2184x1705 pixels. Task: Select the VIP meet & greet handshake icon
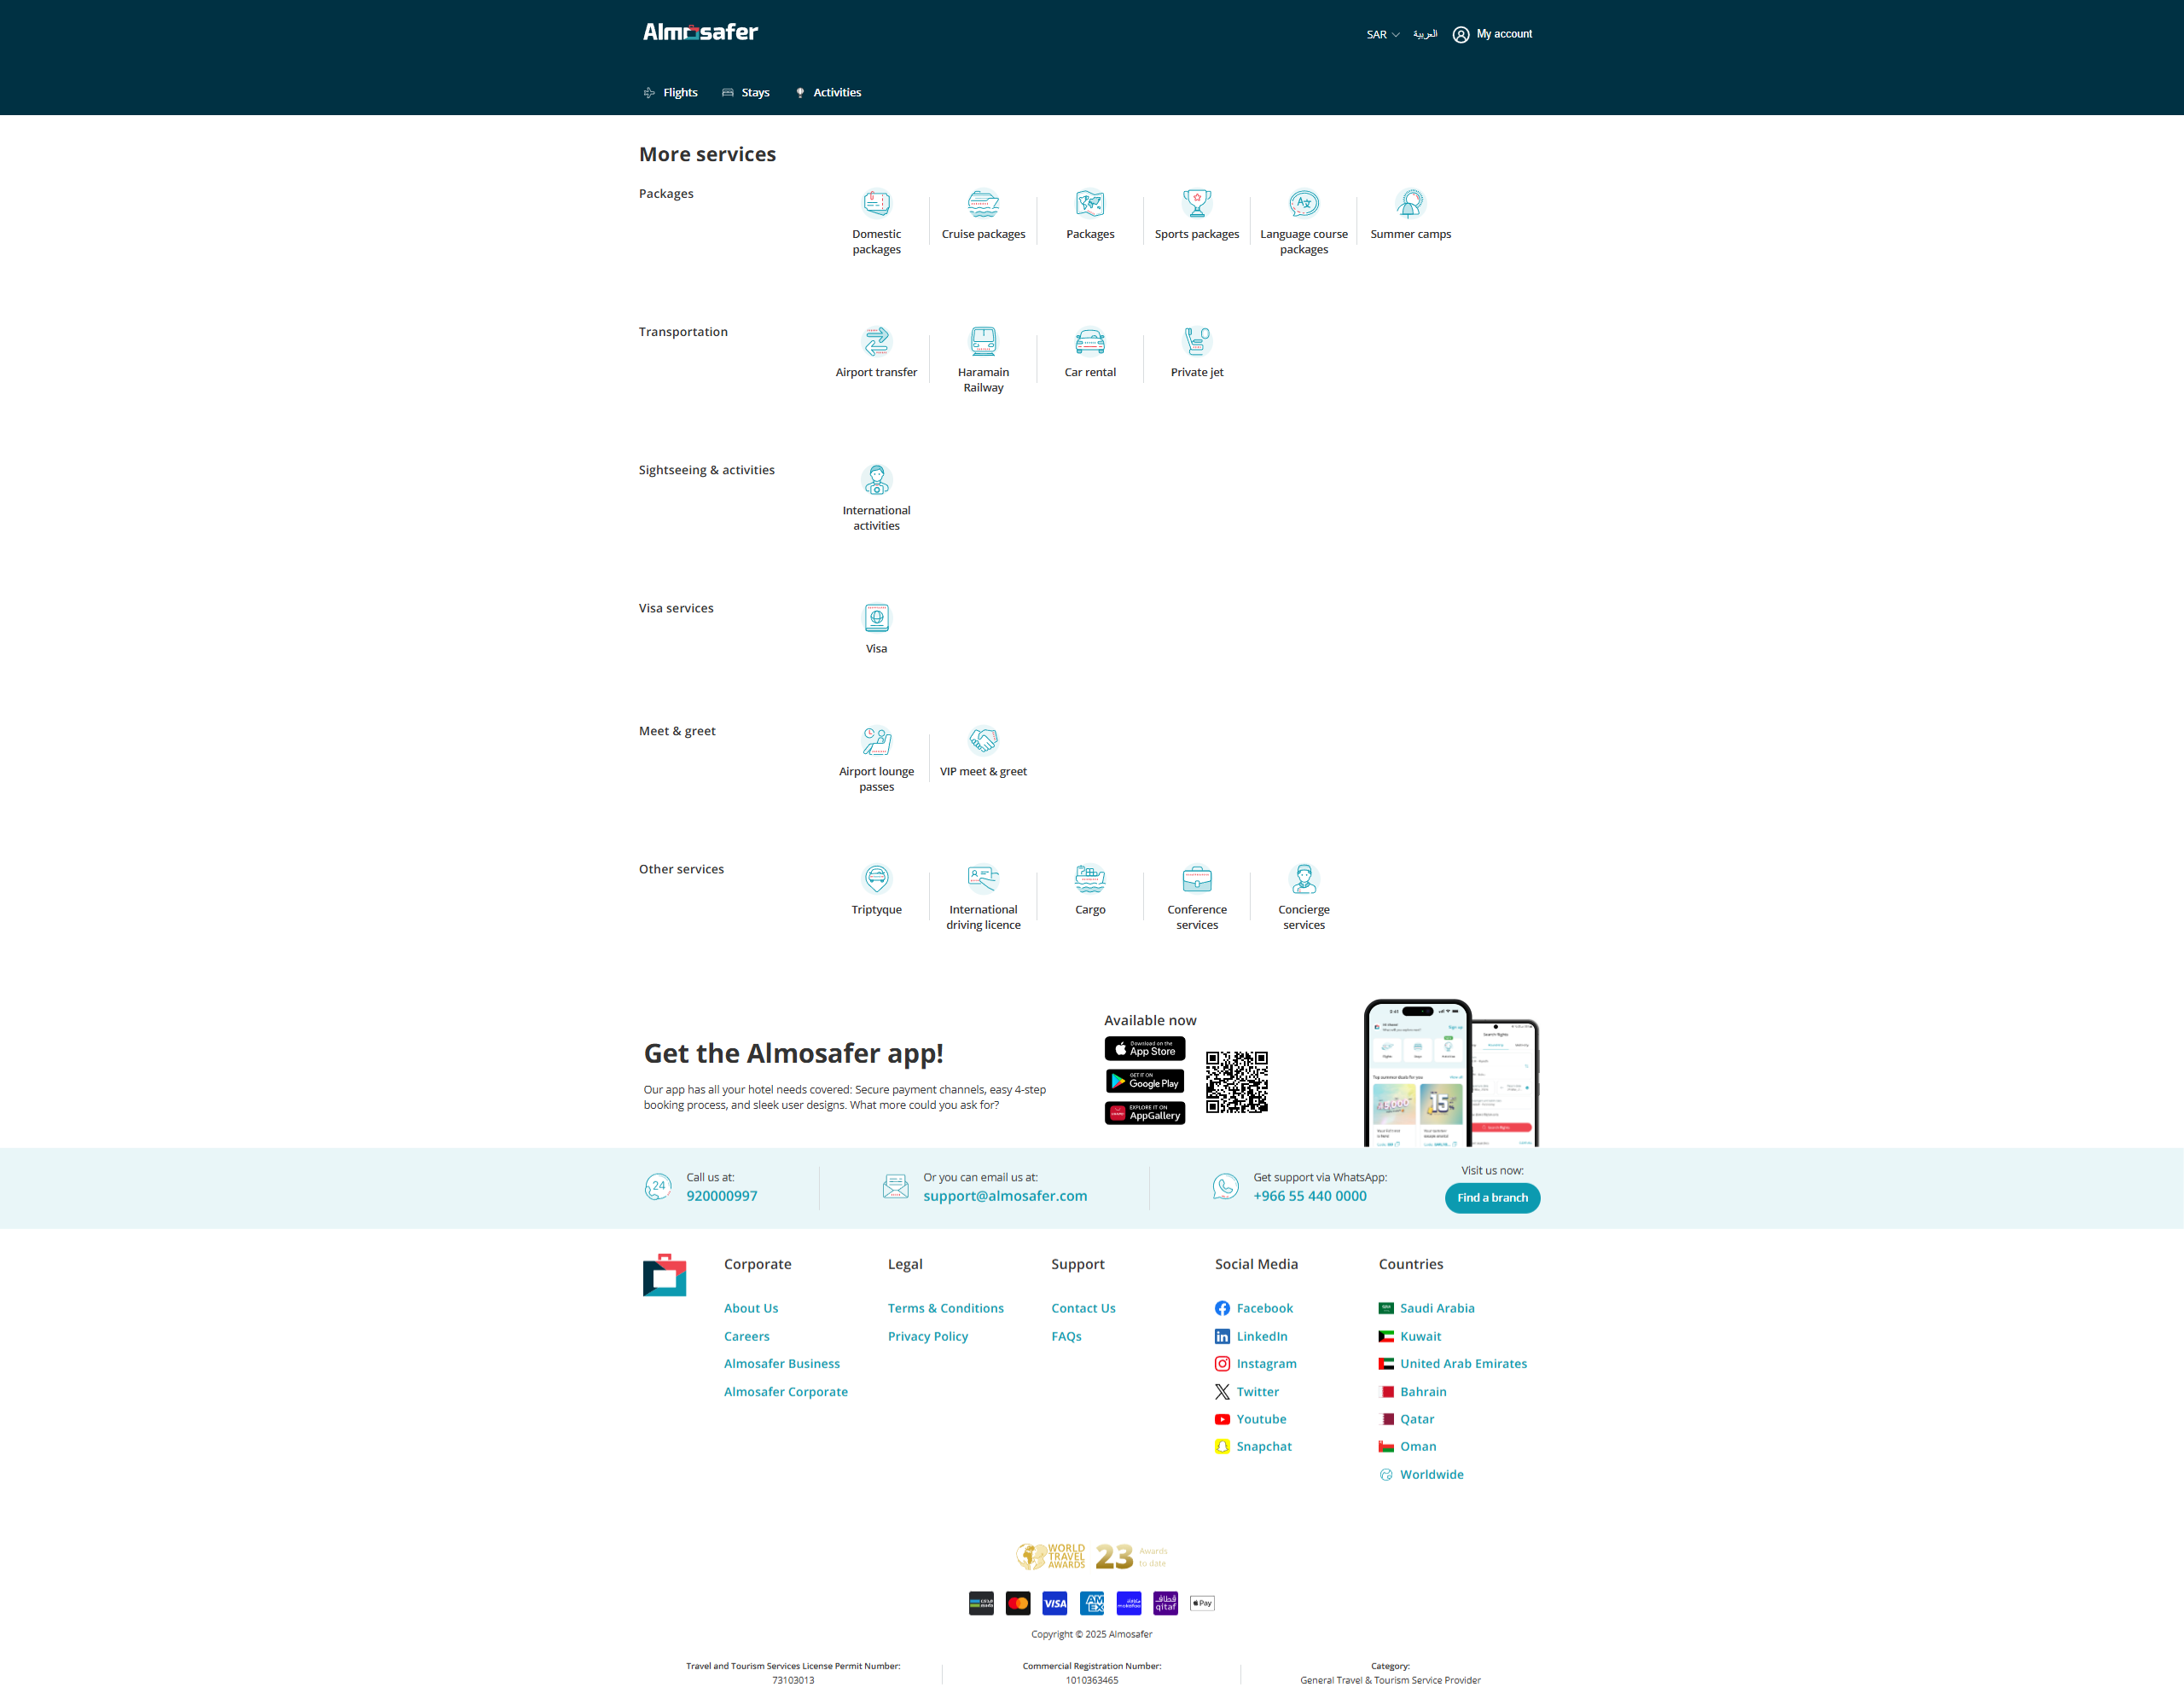[x=983, y=741]
